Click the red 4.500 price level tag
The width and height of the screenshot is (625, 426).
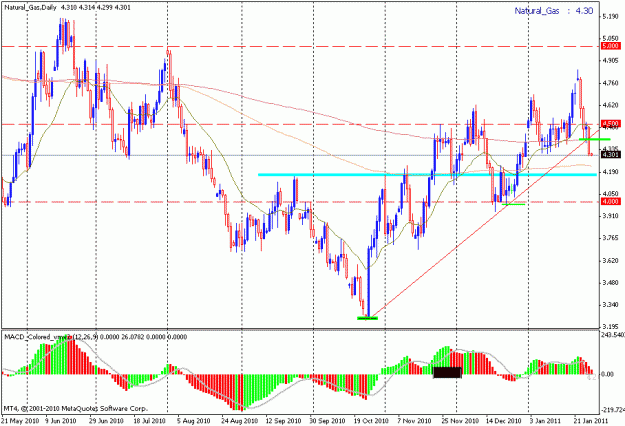[611, 124]
